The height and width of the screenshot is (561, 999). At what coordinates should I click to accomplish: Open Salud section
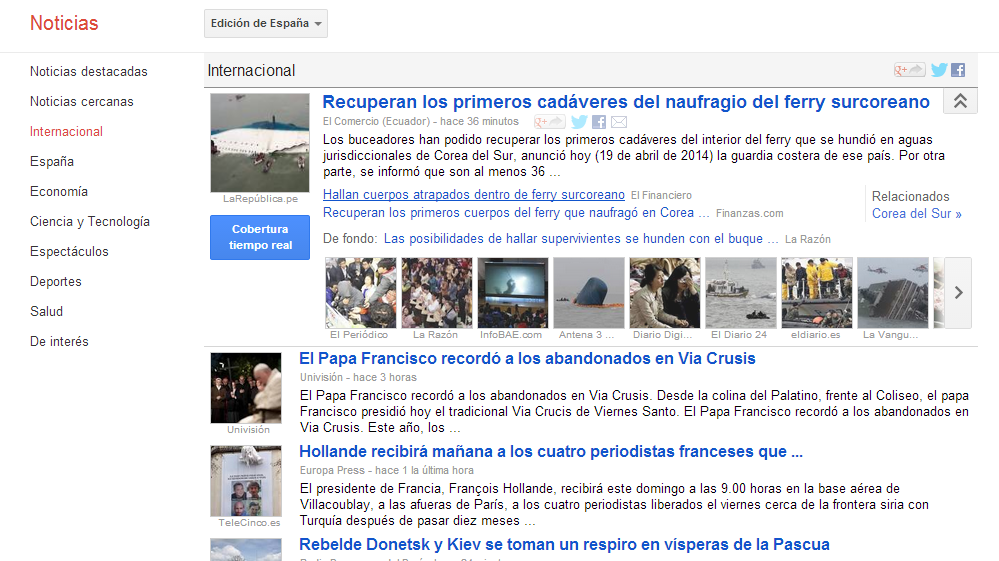[x=47, y=311]
